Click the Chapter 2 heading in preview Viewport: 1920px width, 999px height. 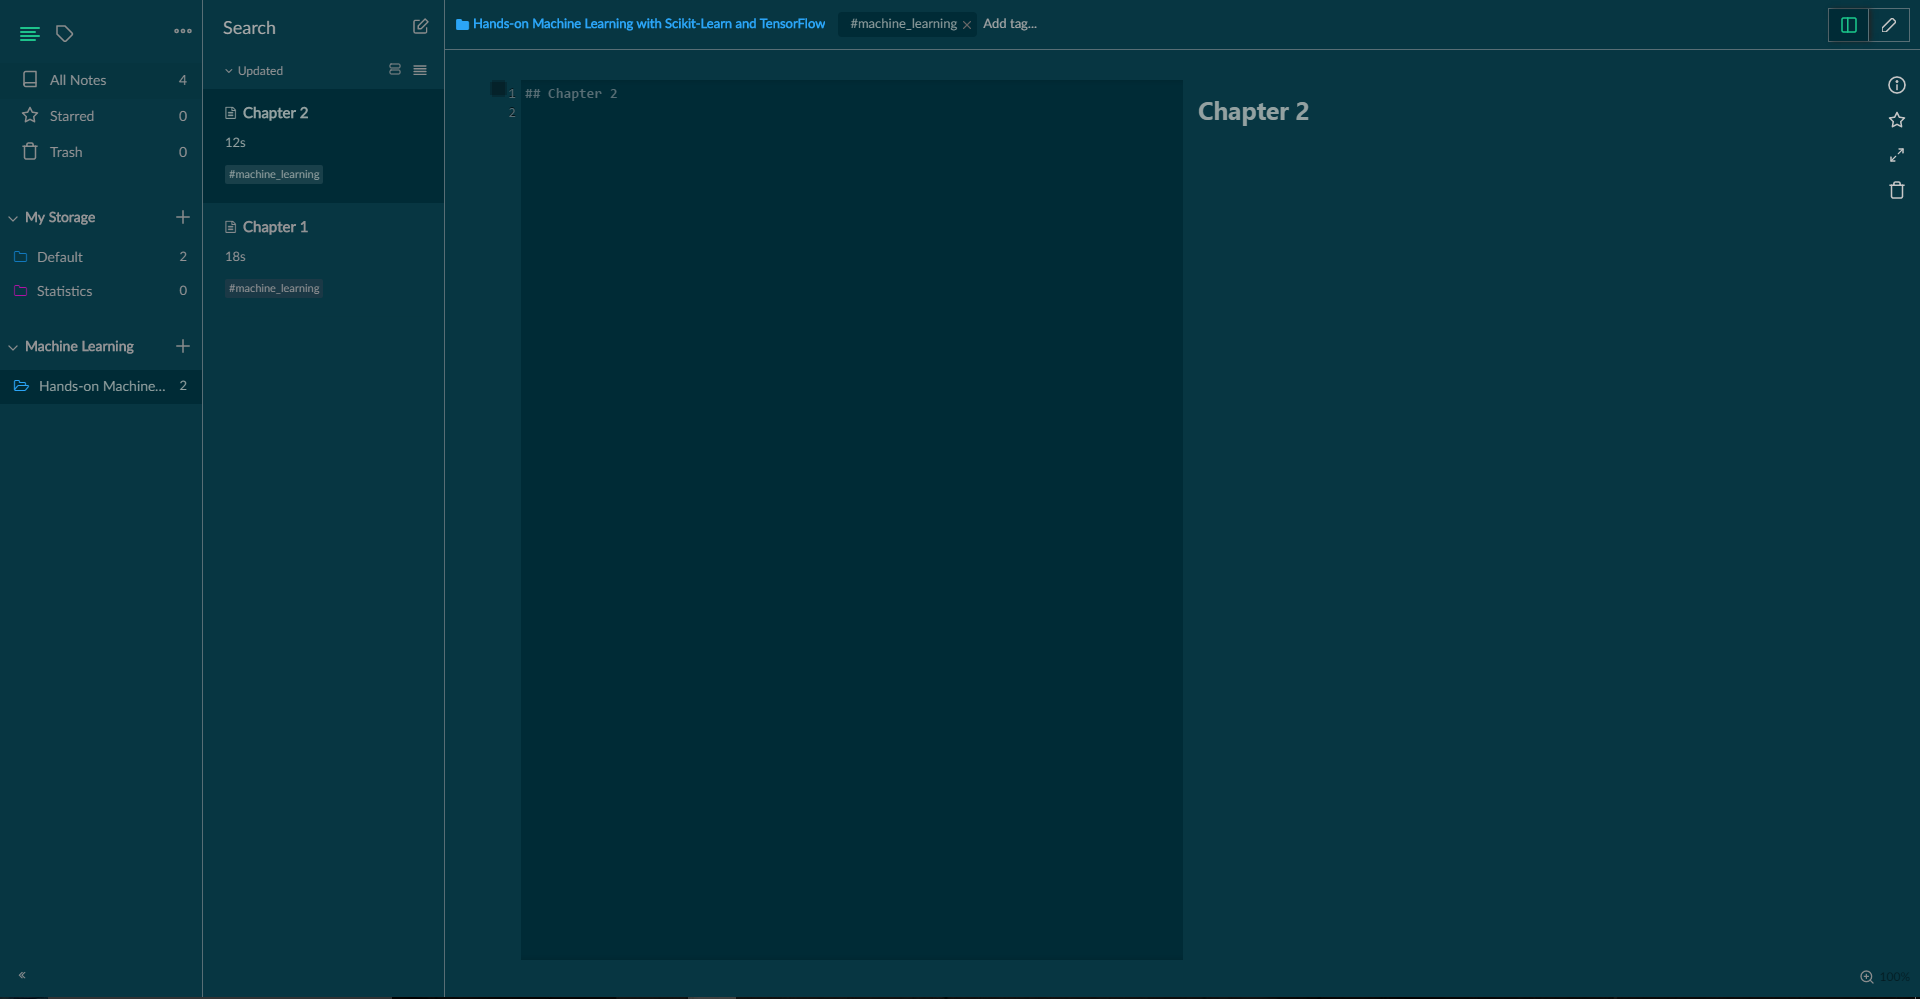coord(1253,111)
